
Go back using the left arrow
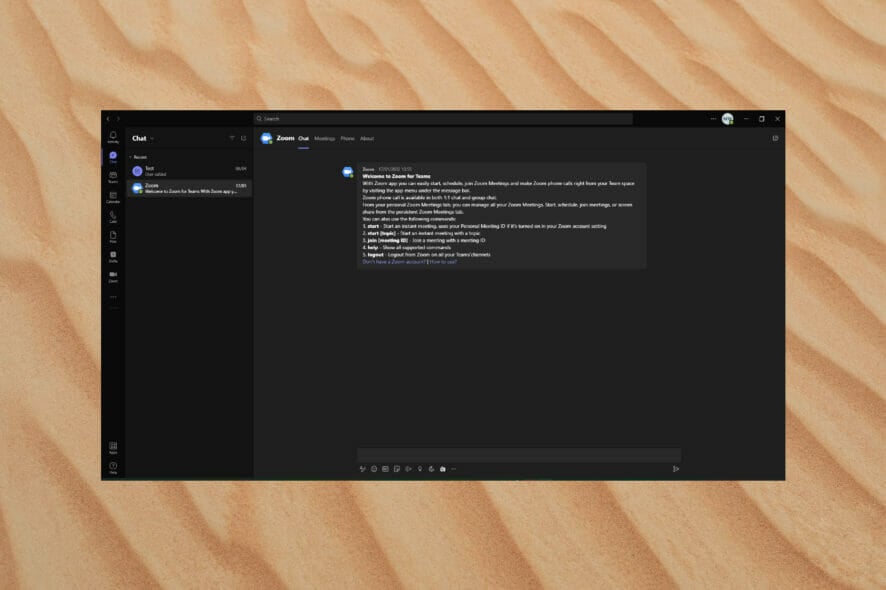(x=108, y=119)
